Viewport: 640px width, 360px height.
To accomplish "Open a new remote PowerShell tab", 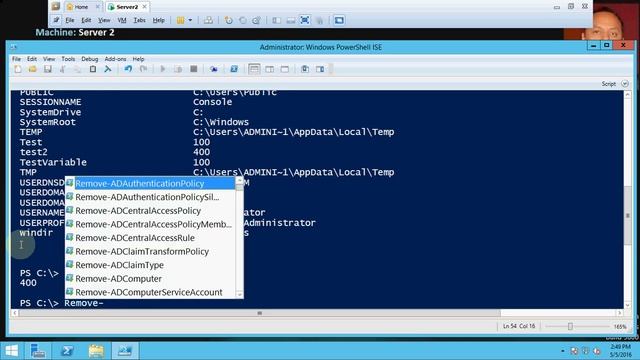I will tap(213, 69).
